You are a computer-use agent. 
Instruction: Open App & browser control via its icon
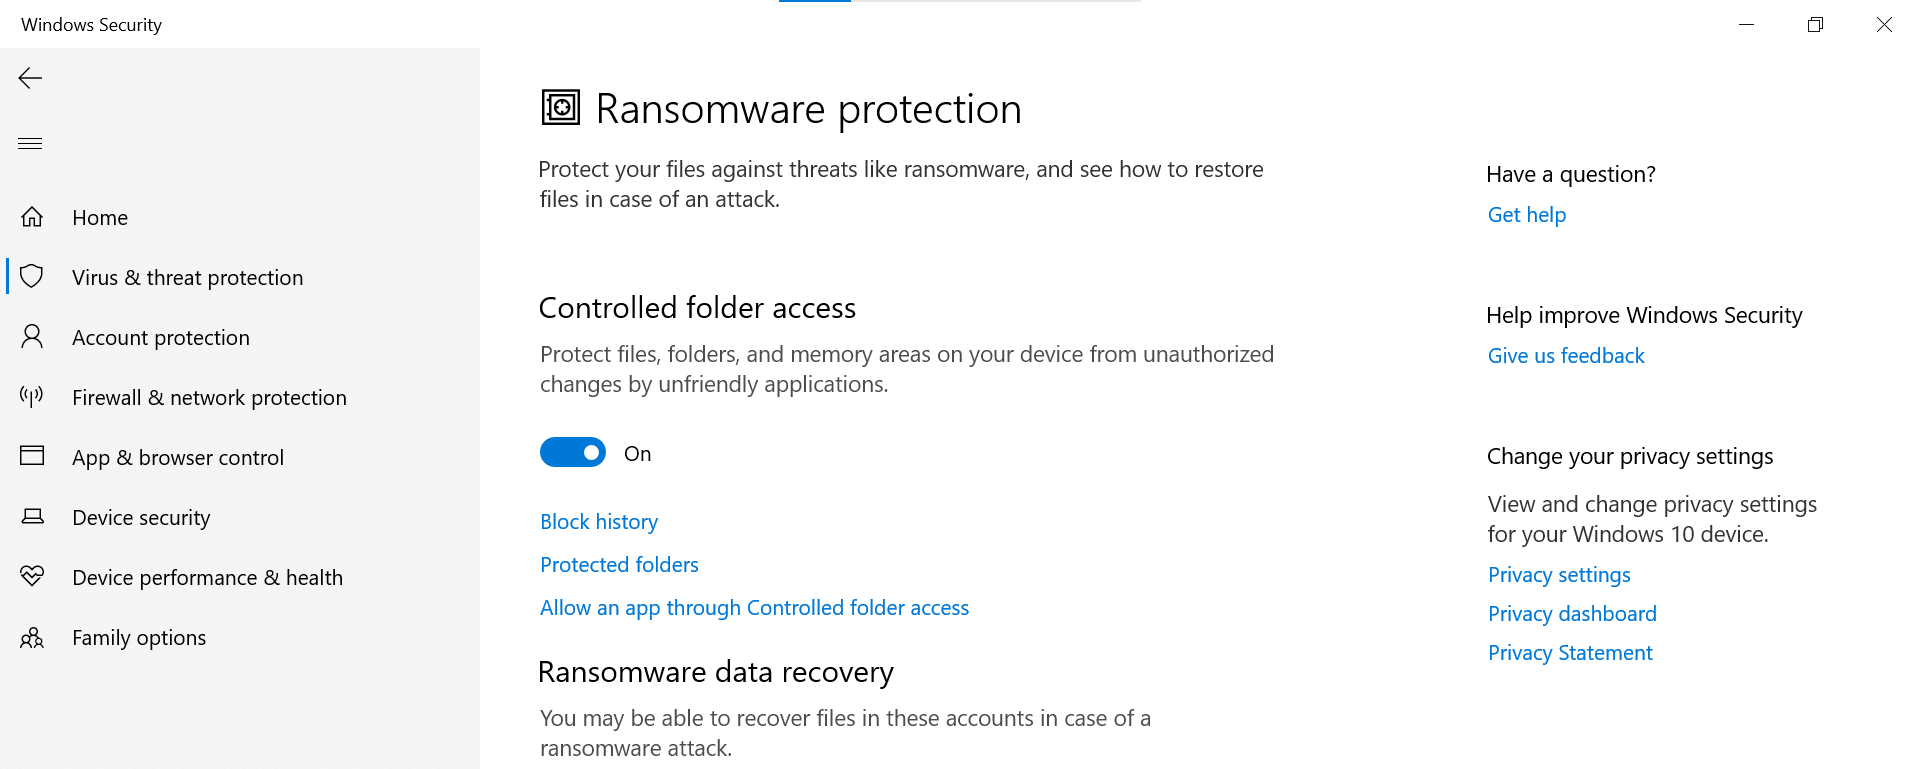coord(32,457)
